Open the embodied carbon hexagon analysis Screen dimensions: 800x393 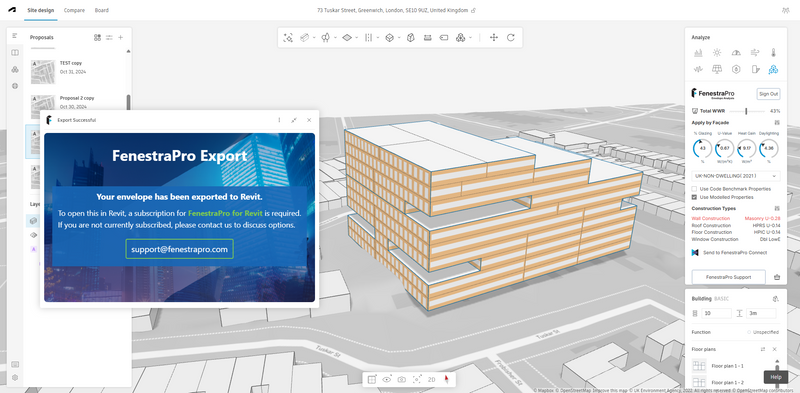[736, 69]
